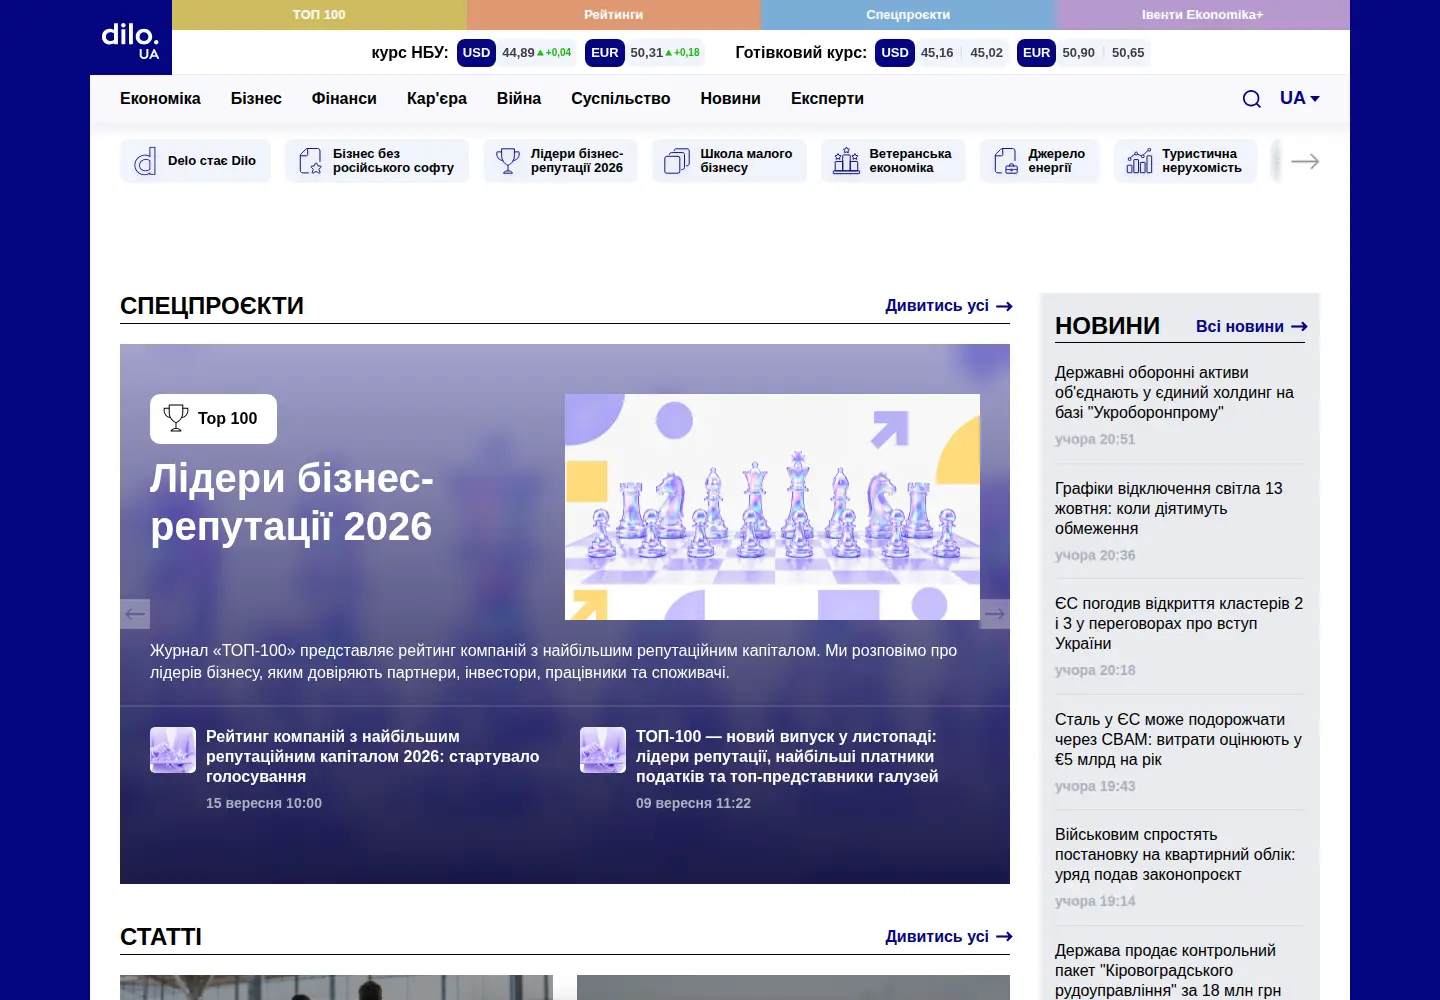
Task: Select Фінанси in navigation menu
Action: point(344,99)
